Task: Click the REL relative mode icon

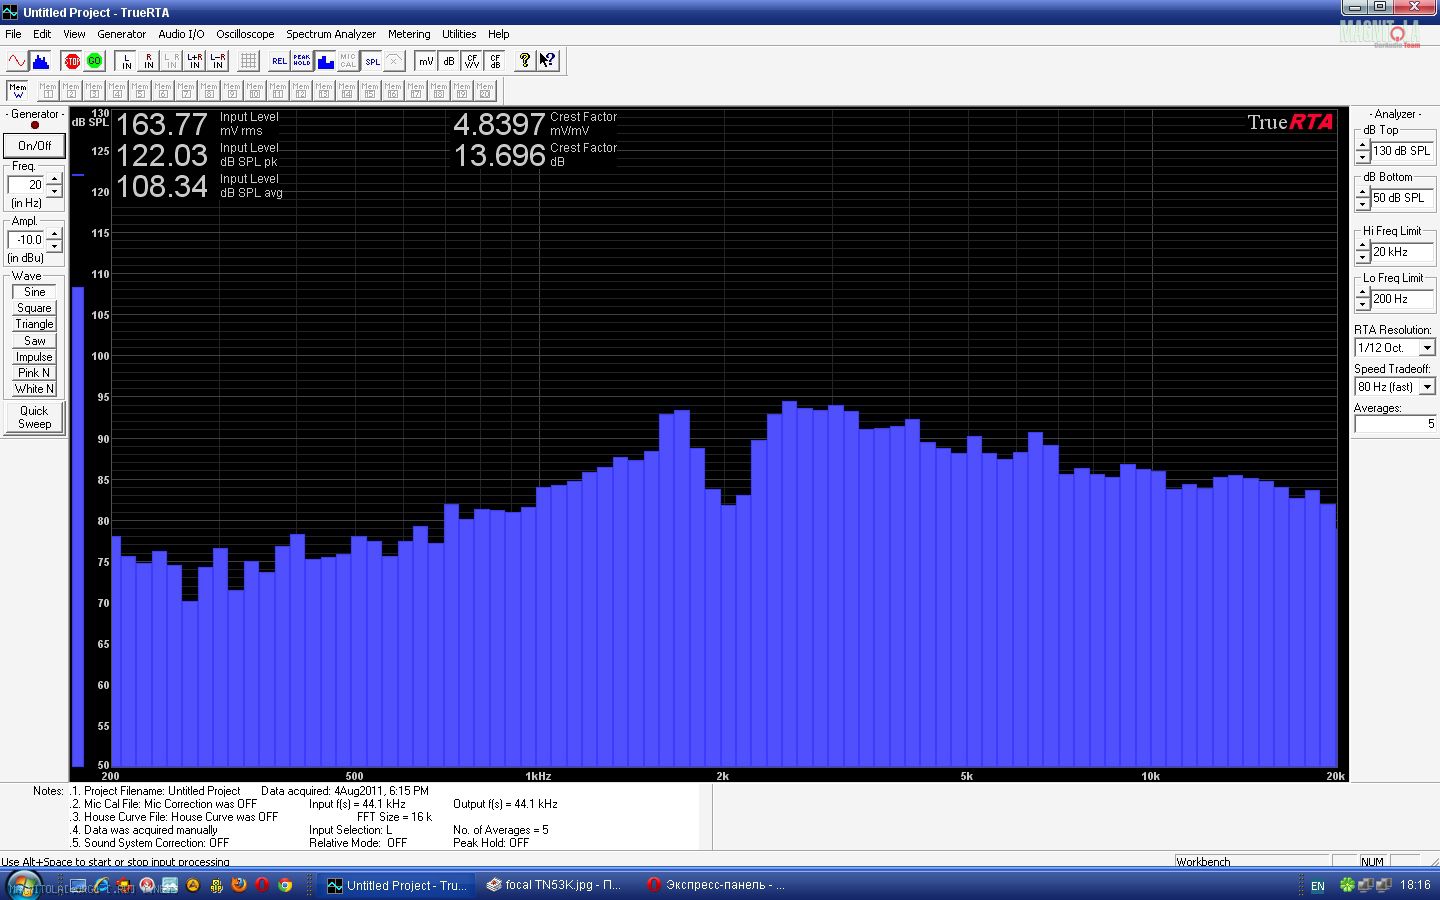Action: point(279,61)
